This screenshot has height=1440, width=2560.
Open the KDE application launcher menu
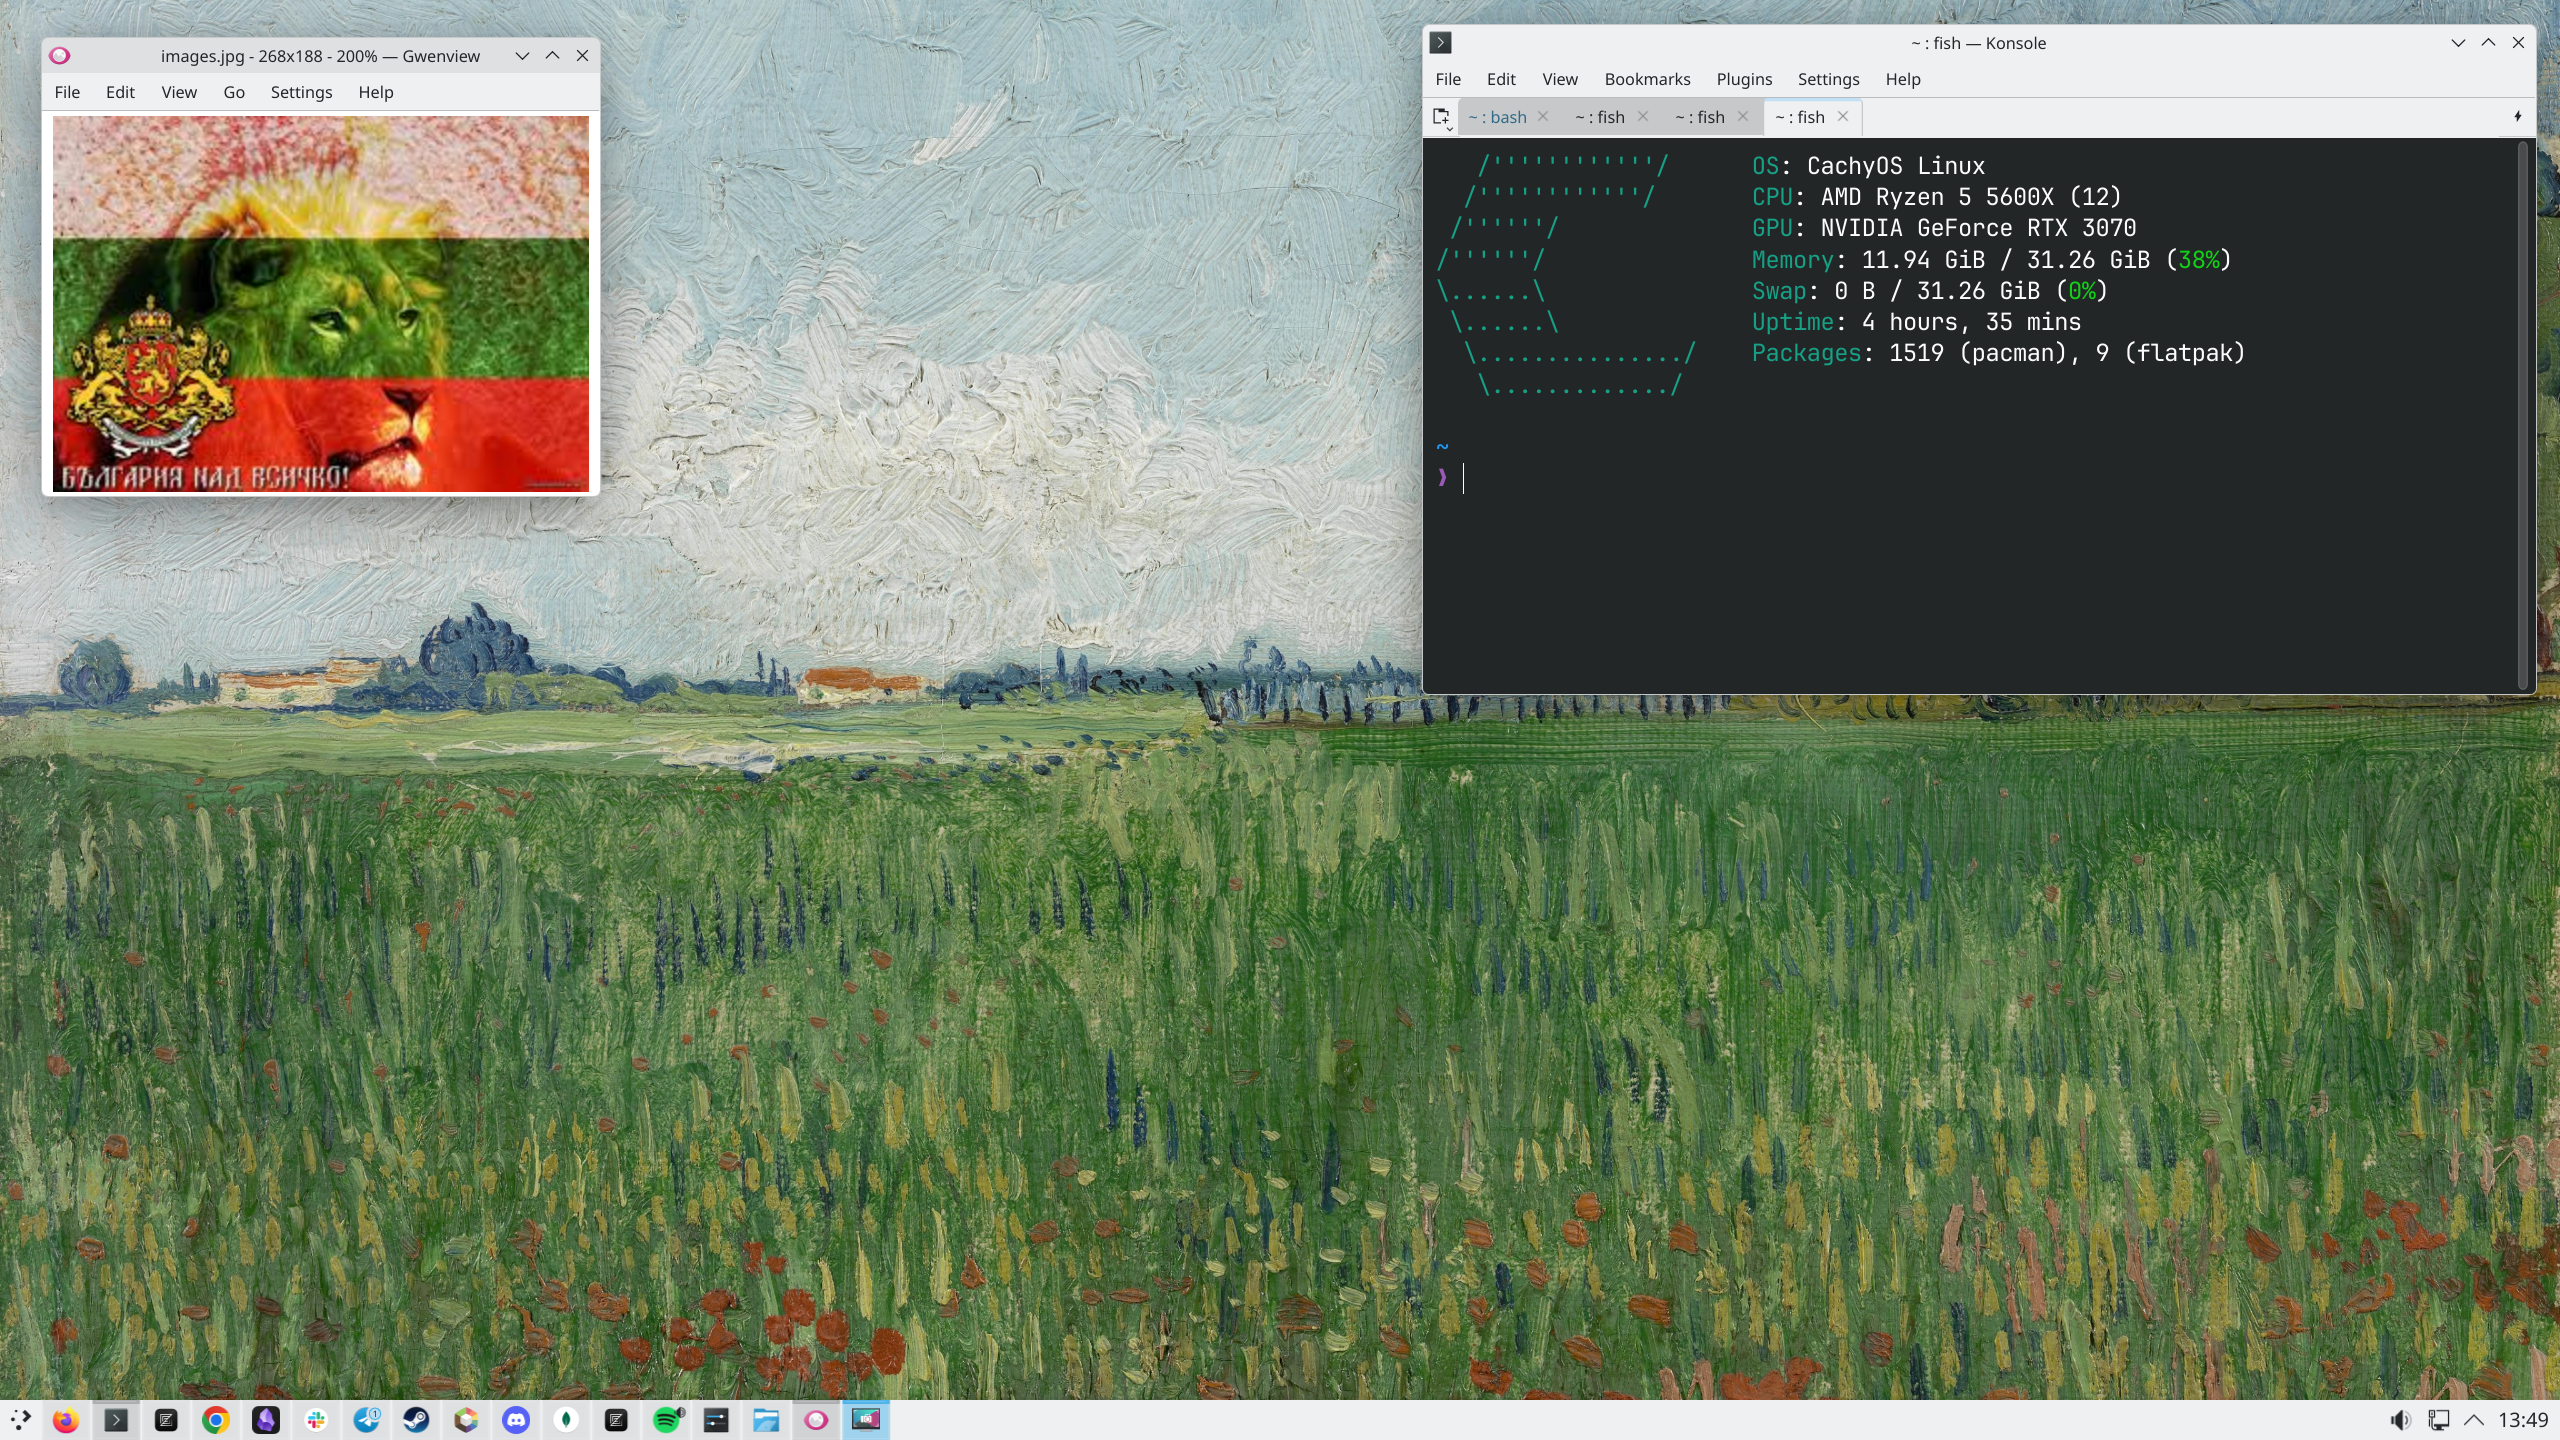[x=20, y=1420]
